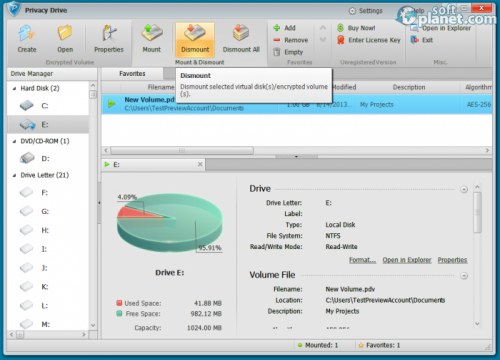The image size is (500, 360).
Task: Click the Mounted: 1 status indicator
Action: pos(318,345)
